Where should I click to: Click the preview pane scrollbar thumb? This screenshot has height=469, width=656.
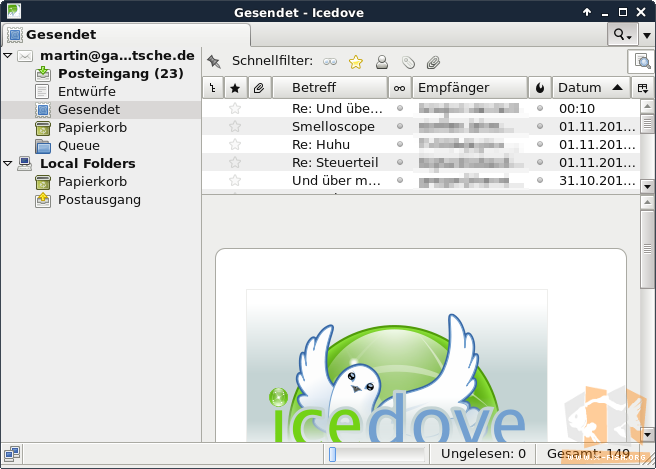click(647, 249)
